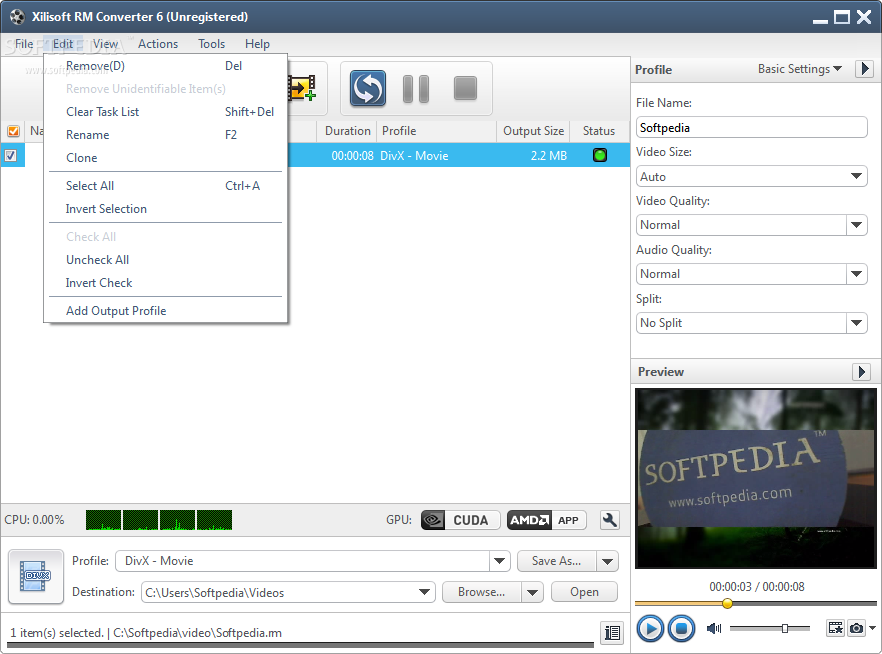Click the Browse... button

tap(482, 592)
